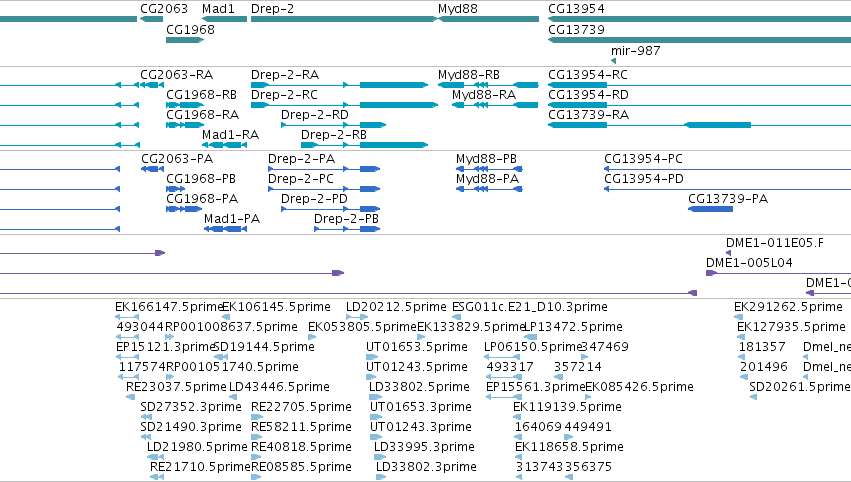
Task: Select the Drep-2-RA transcript label
Action: tap(285, 75)
